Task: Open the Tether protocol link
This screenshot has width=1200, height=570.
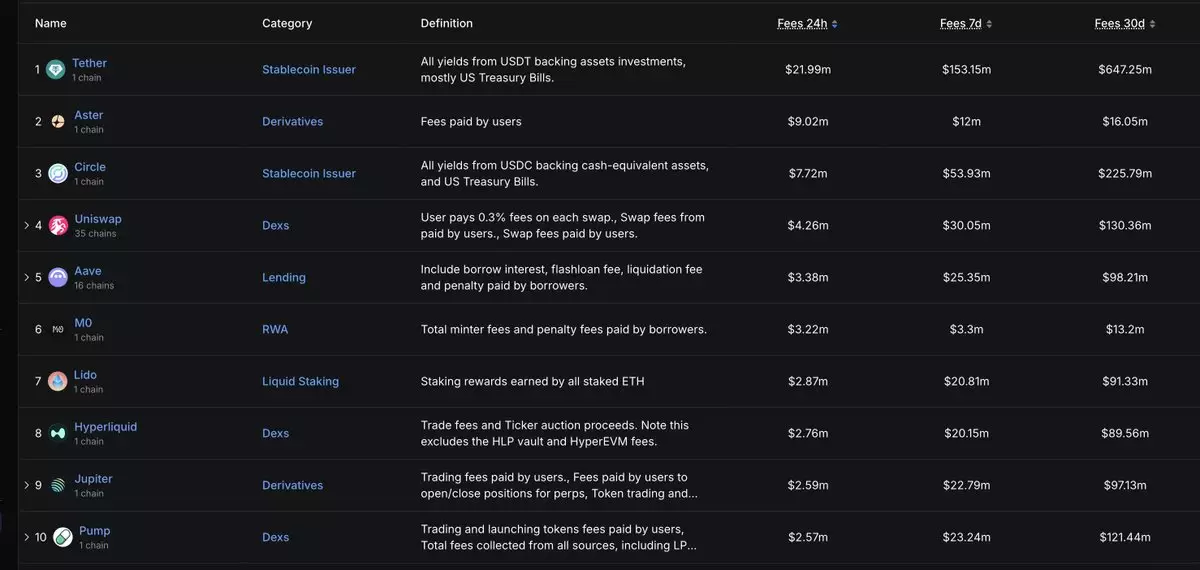Action: click(x=89, y=63)
